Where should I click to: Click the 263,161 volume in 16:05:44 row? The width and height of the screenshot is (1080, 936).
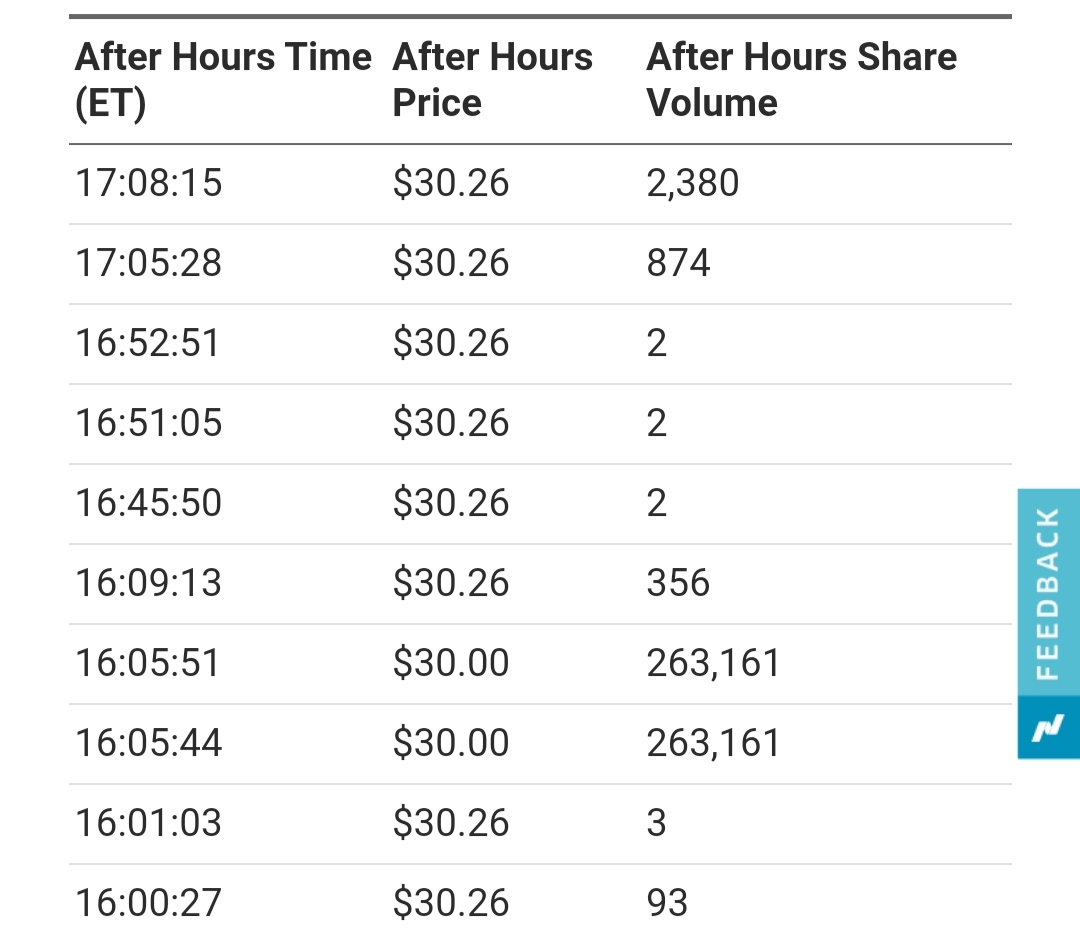pyautogui.click(x=713, y=743)
